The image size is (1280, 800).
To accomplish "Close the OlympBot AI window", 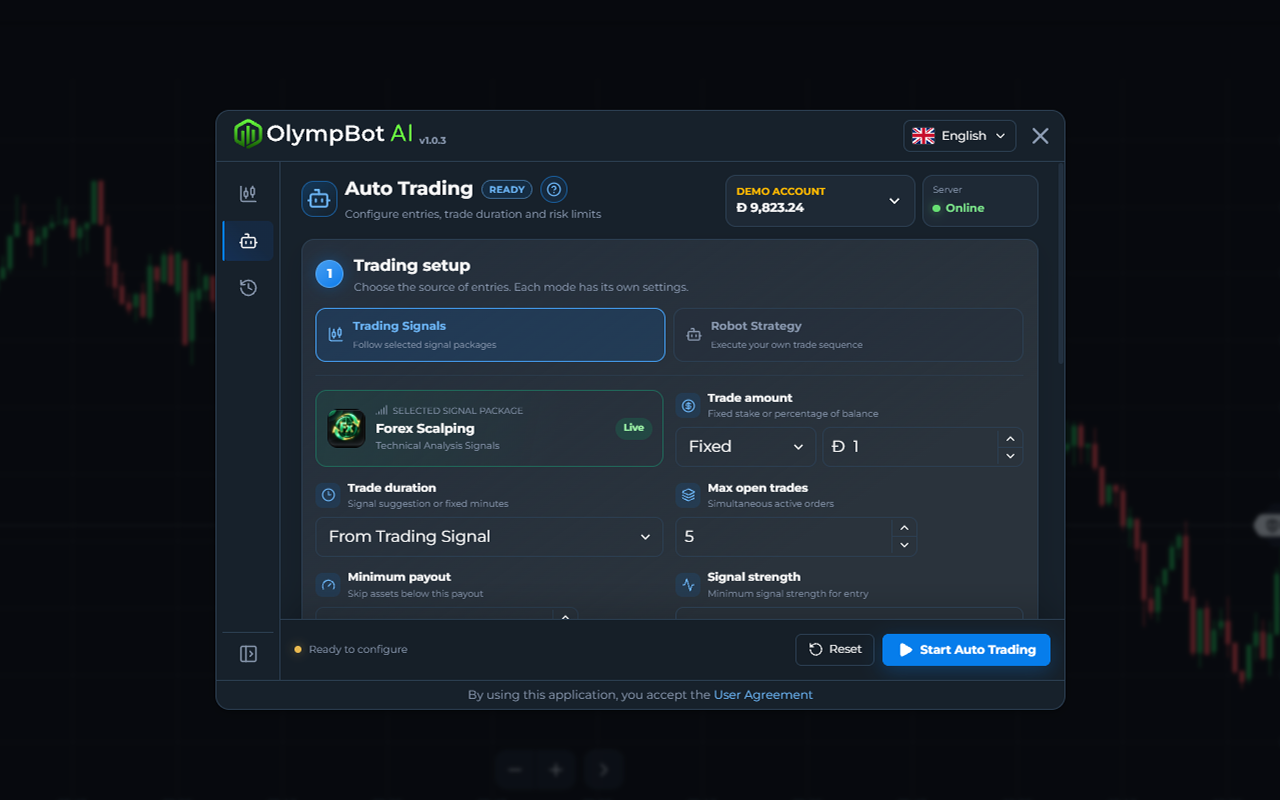I will [1040, 136].
